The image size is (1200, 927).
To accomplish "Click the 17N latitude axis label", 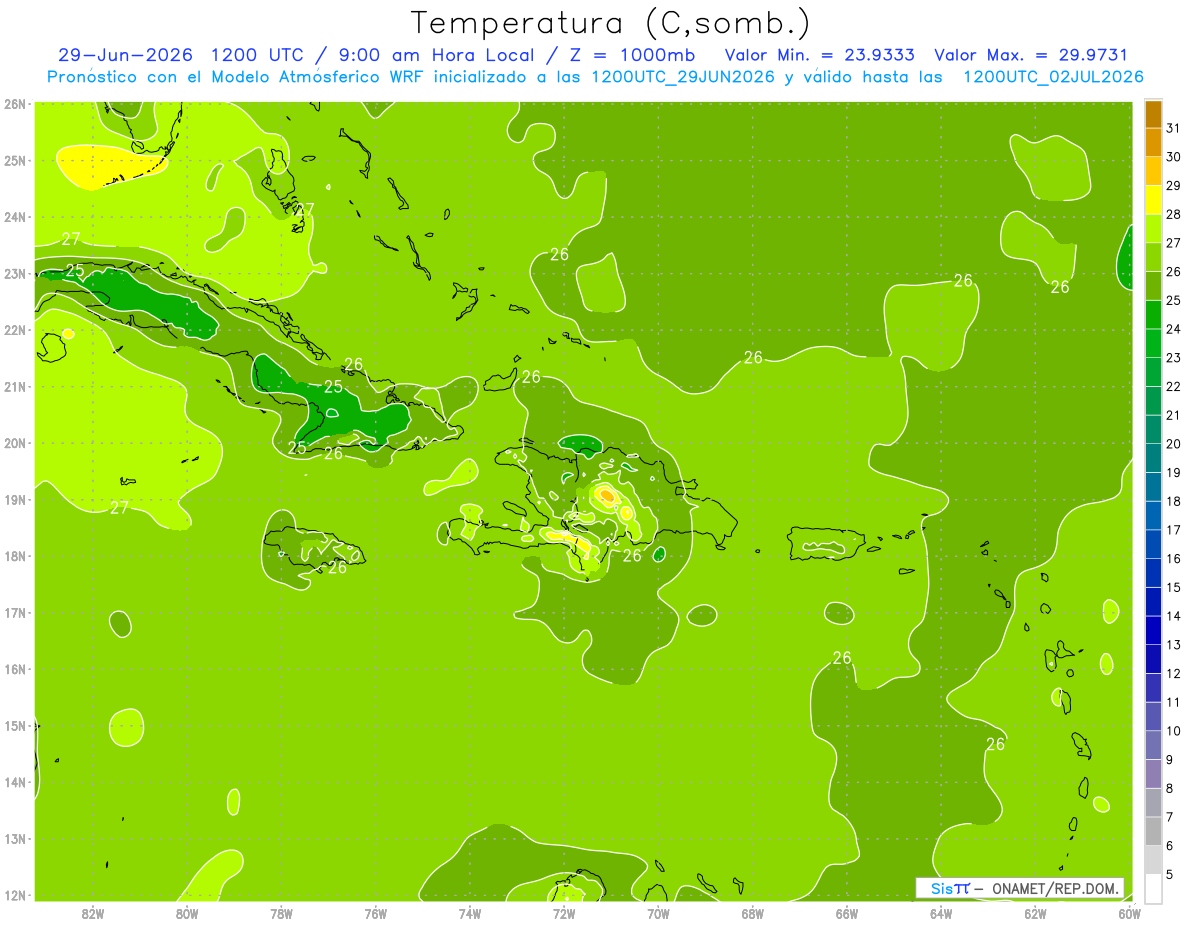I will 15,612.
